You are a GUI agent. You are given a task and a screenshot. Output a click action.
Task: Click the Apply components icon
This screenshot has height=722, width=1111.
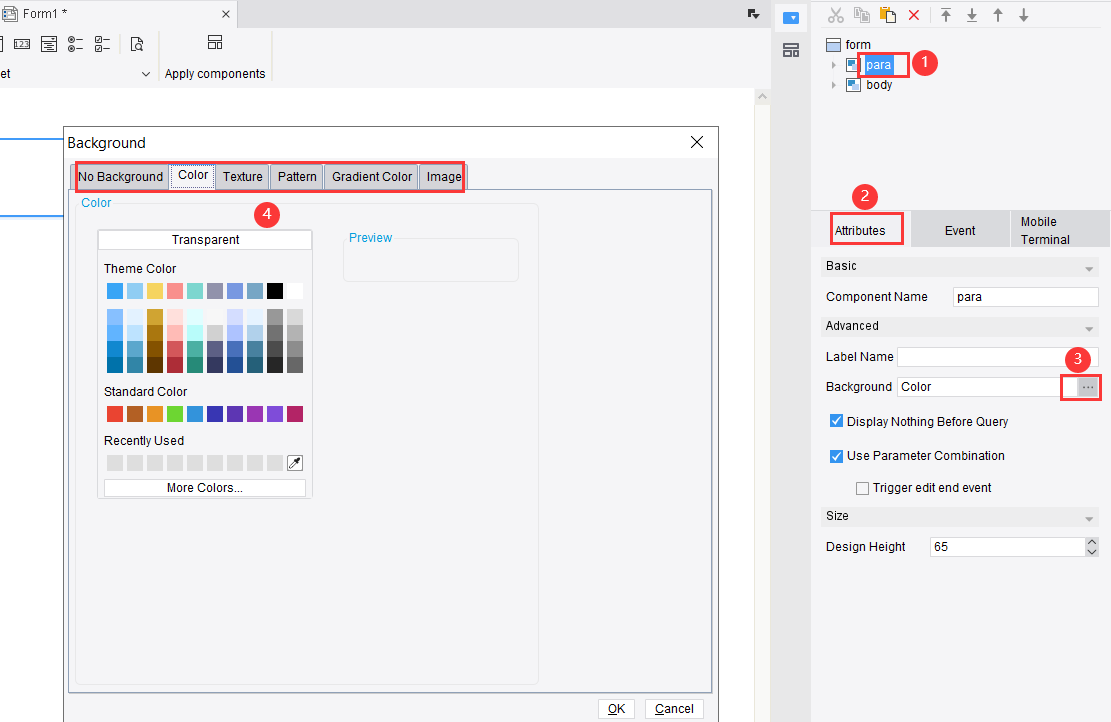[x=215, y=43]
